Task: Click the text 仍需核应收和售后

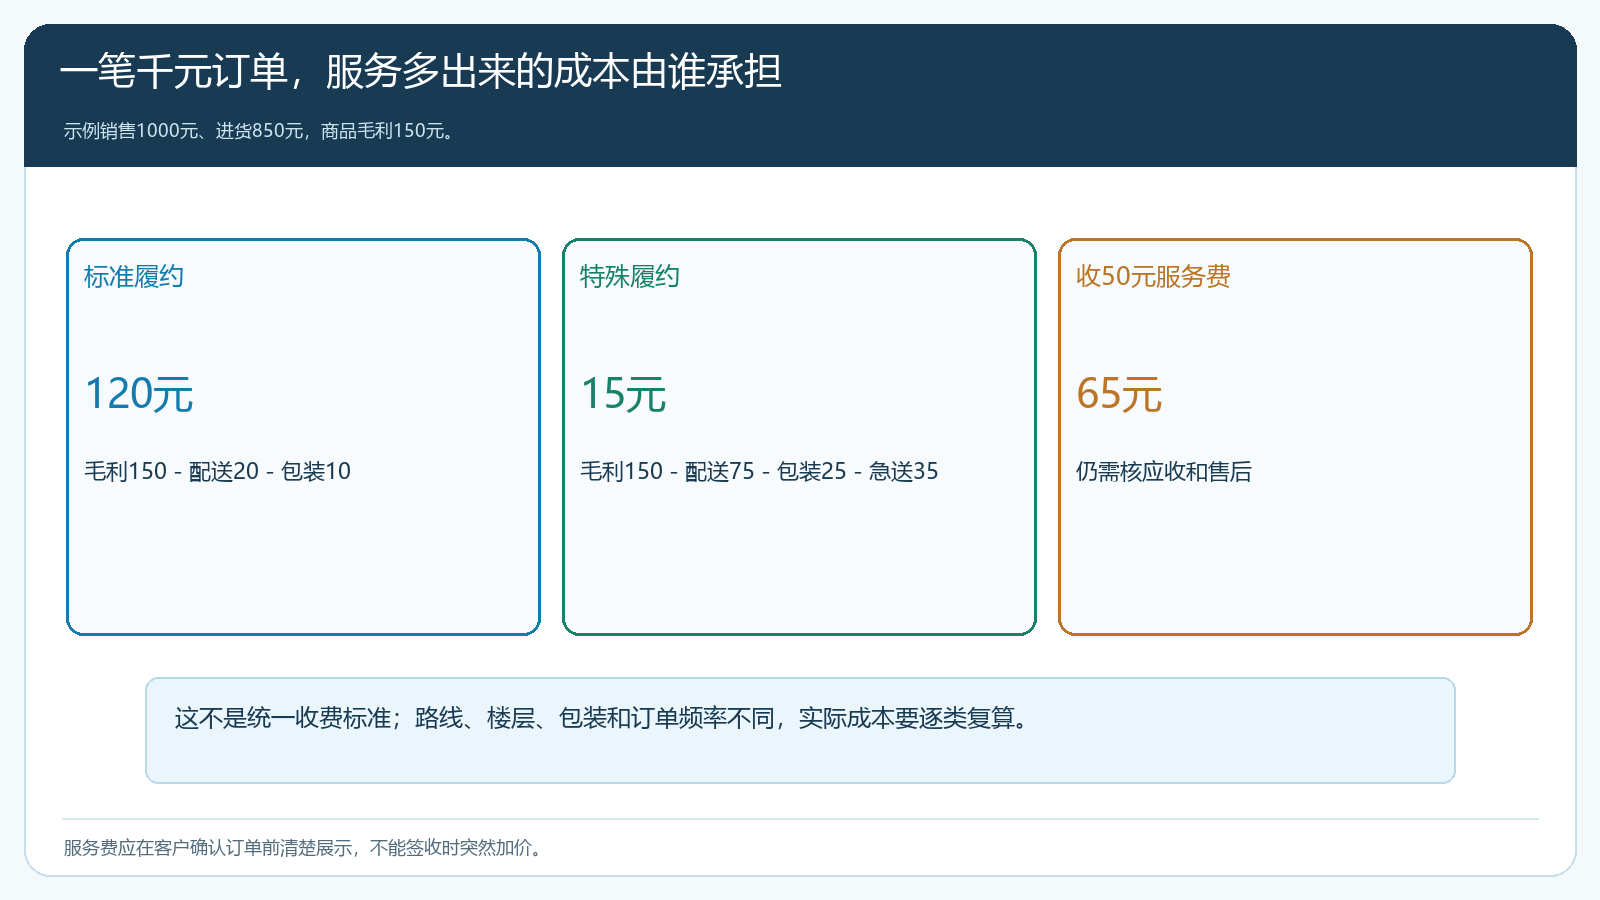Action: pyautogui.click(x=1164, y=471)
